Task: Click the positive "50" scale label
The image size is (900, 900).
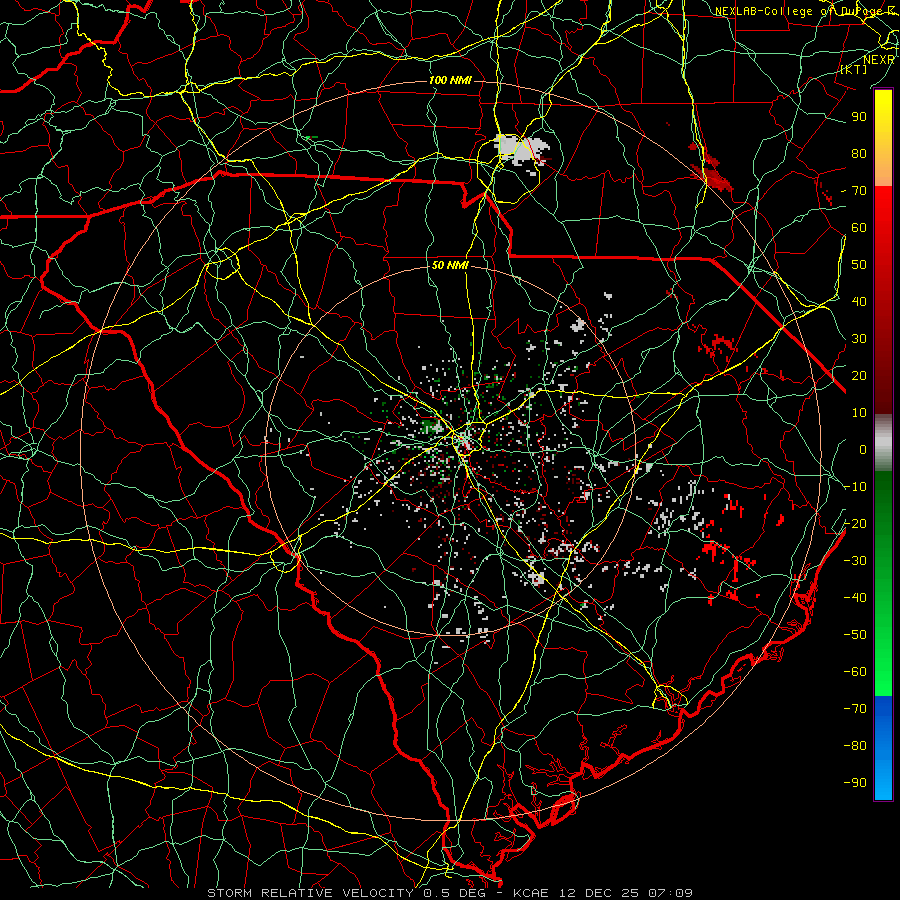Action: tap(859, 265)
